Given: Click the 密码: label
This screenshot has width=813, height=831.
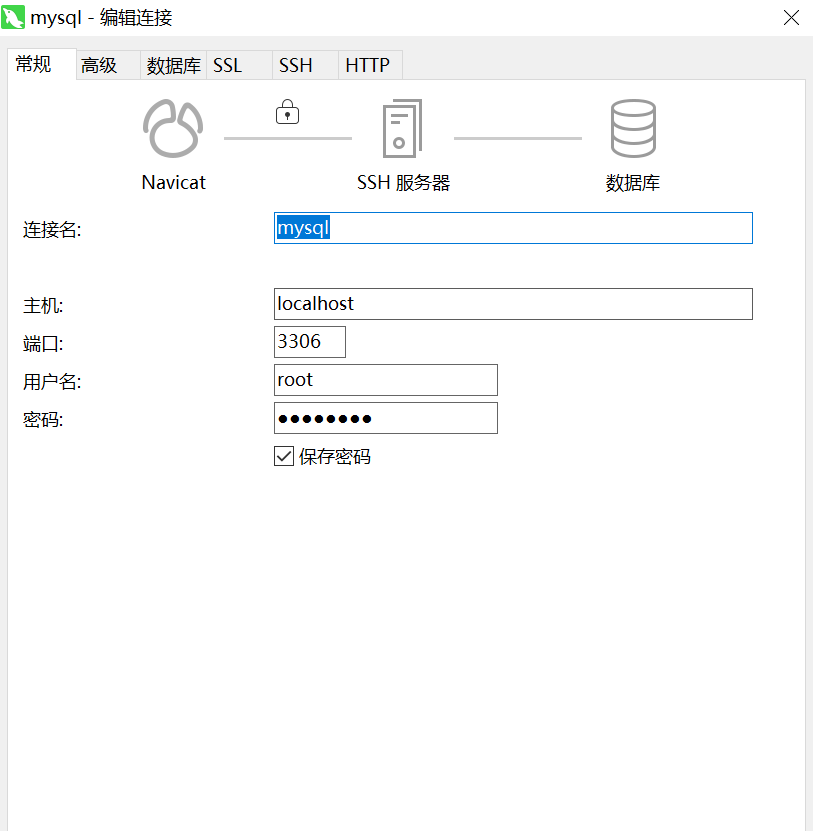Looking at the screenshot, I should (x=43, y=420).
